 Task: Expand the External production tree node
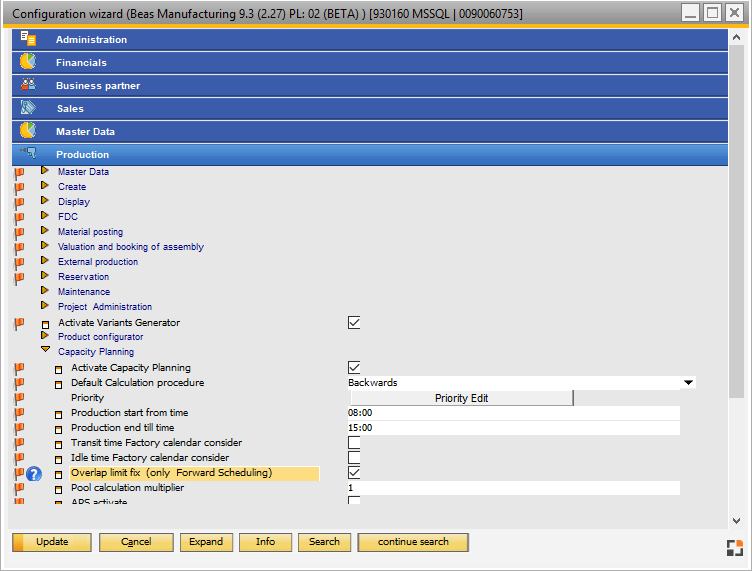(x=45, y=261)
